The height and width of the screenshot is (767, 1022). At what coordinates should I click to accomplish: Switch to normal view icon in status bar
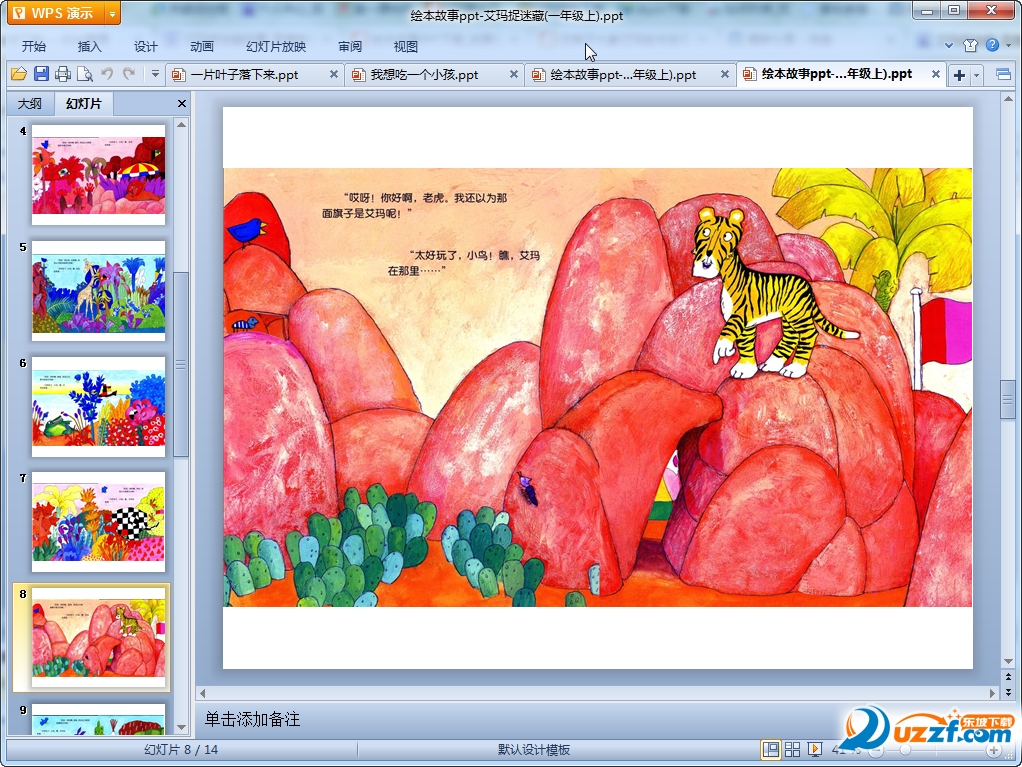(x=770, y=750)
